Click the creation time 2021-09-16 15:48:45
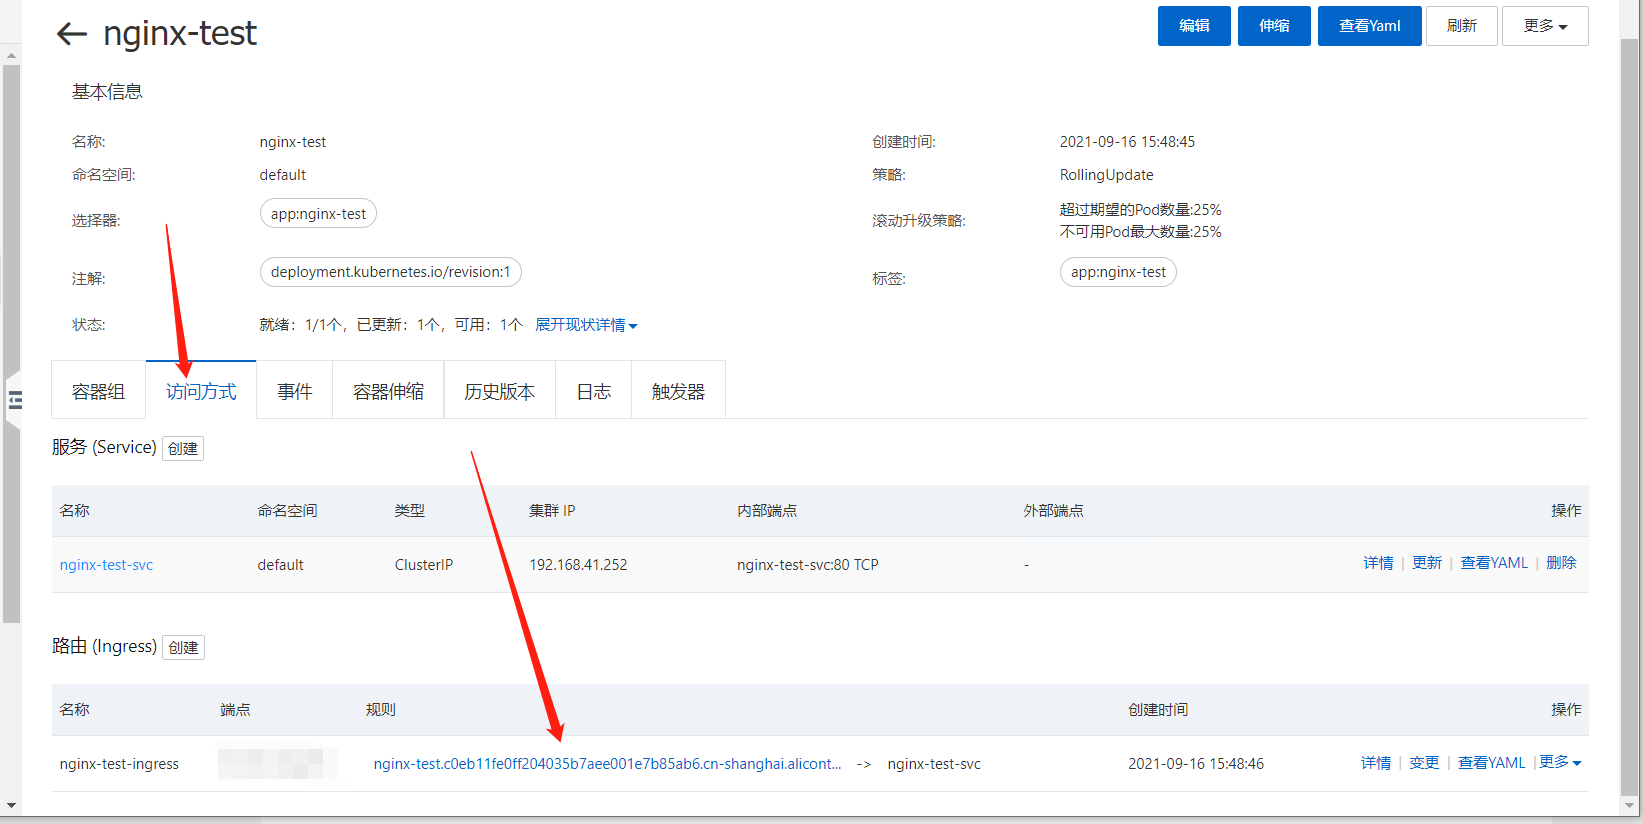This screenshot has width=1643, height=824. (x=1127, y=142)
